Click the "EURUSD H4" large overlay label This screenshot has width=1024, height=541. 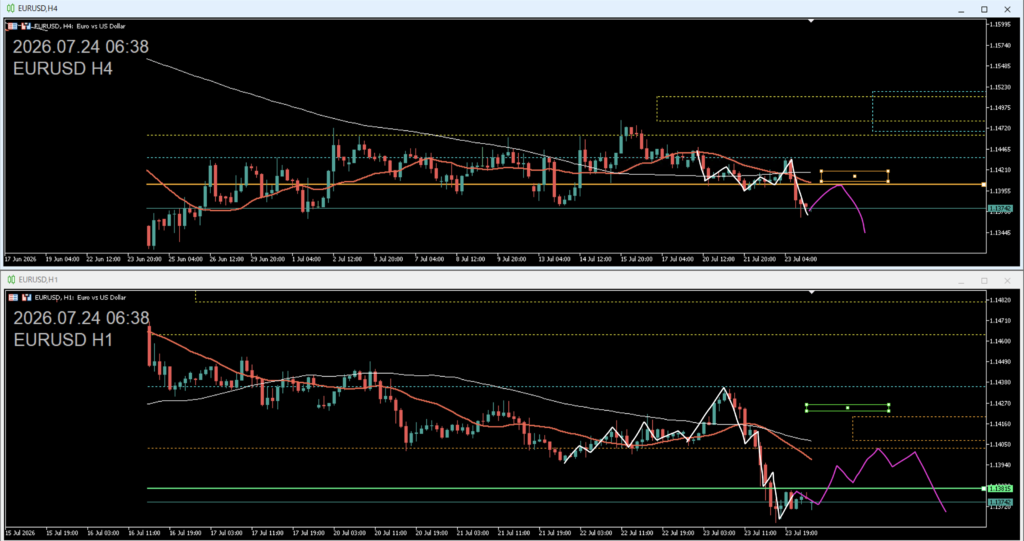pos(63,69)
